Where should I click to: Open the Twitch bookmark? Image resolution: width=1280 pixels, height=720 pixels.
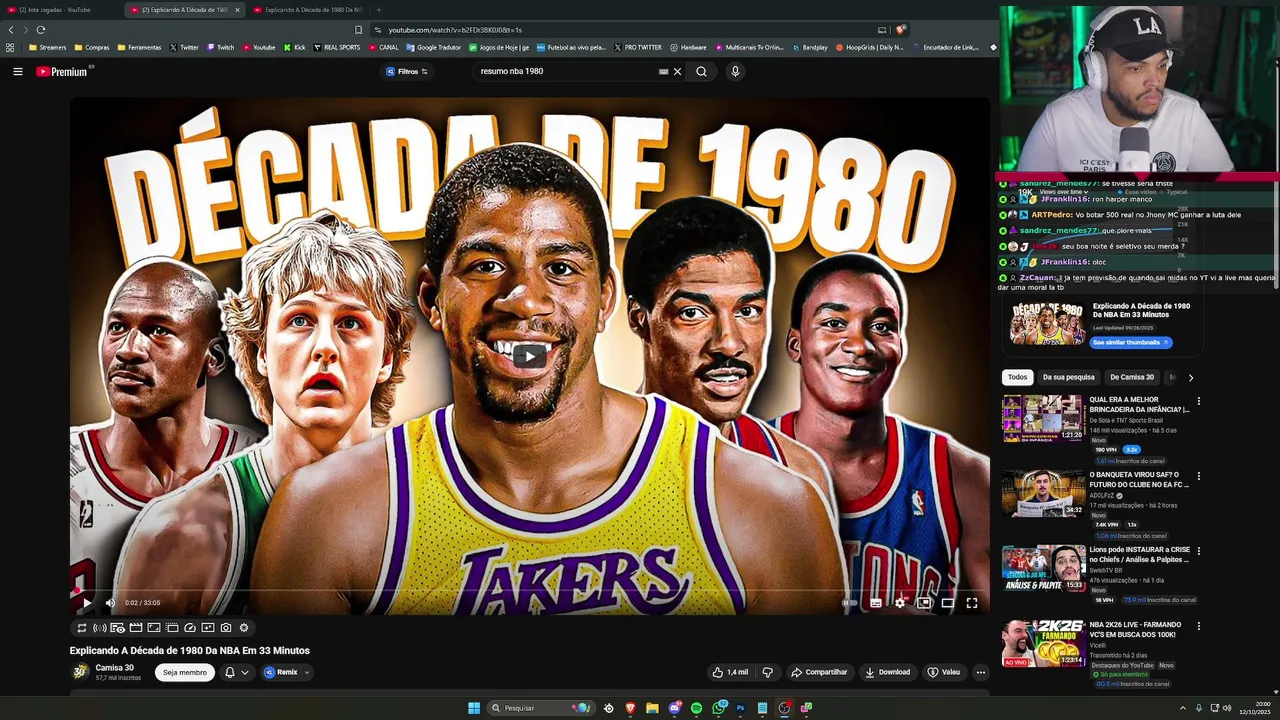click(220, 47)
